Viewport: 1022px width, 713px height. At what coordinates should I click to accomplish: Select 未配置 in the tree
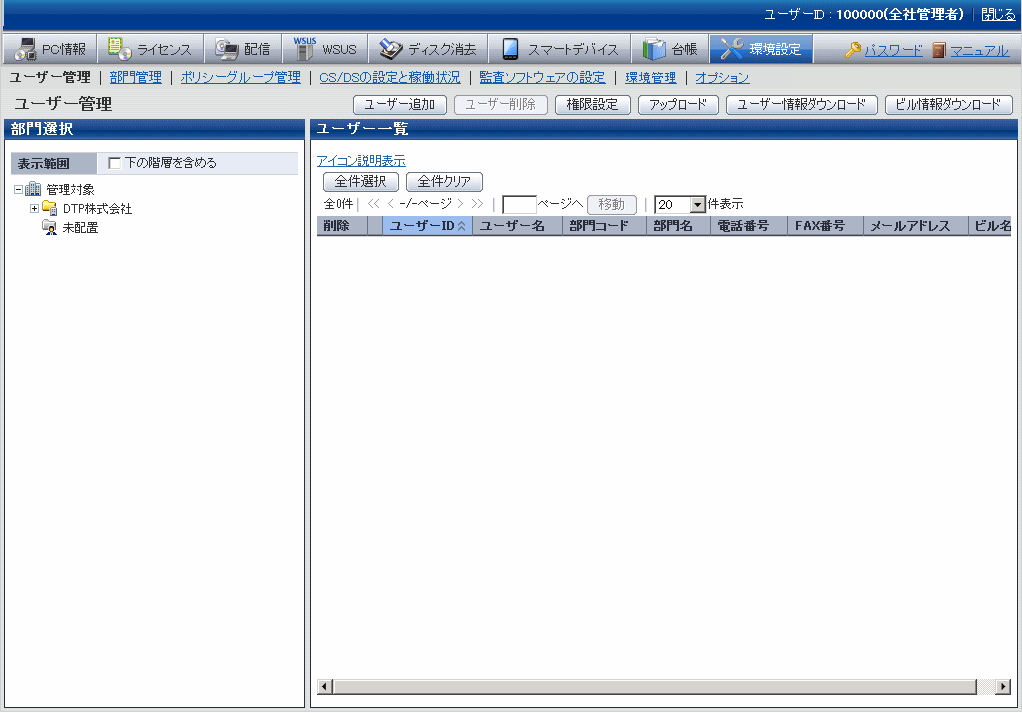(x=80, y=227)
